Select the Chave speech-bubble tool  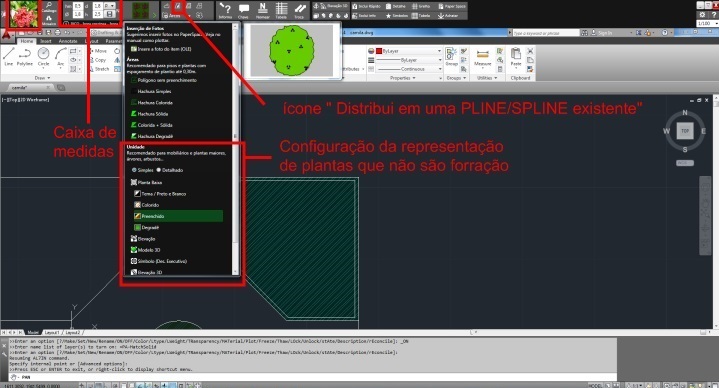[243, 11]
